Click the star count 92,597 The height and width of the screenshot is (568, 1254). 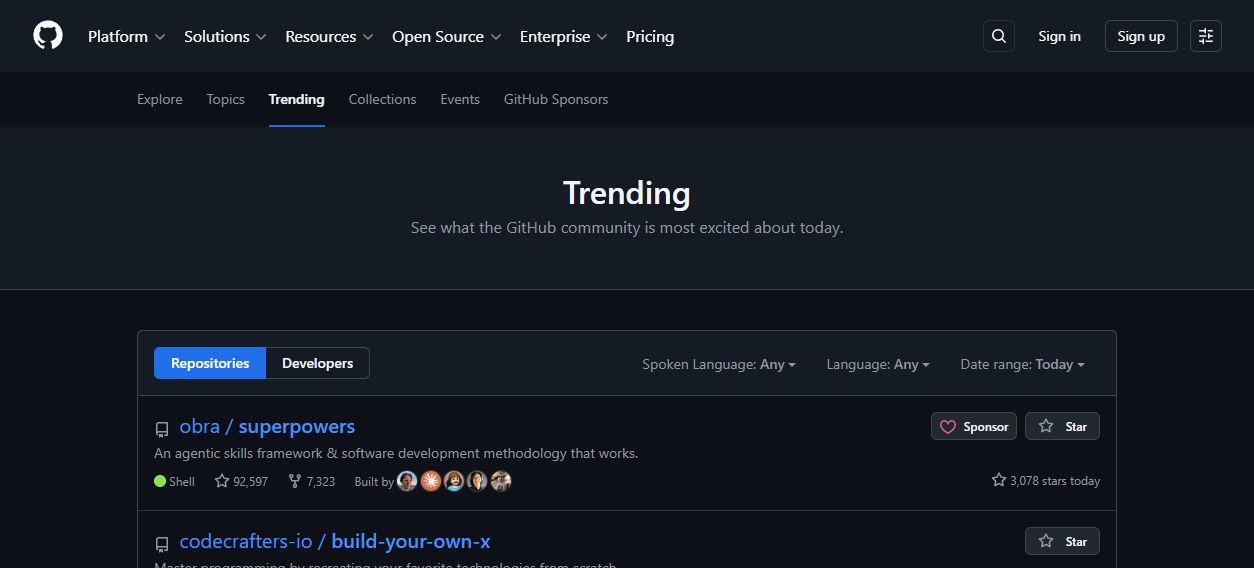click(x=241, y=481)
